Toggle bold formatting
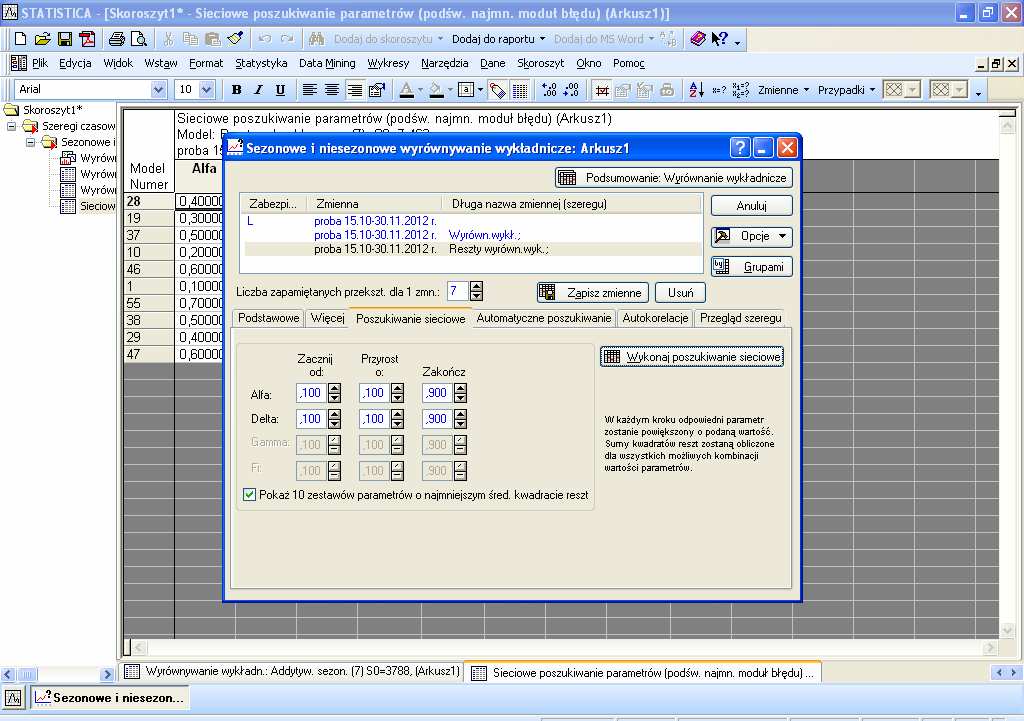Screen dimensions: 1024x721 [x=236, y=90]
